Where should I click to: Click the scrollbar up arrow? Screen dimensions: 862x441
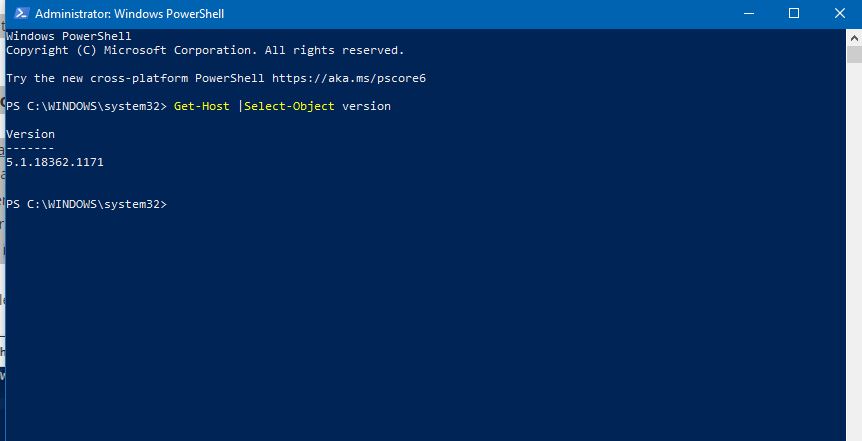click(x=852, y=36)
